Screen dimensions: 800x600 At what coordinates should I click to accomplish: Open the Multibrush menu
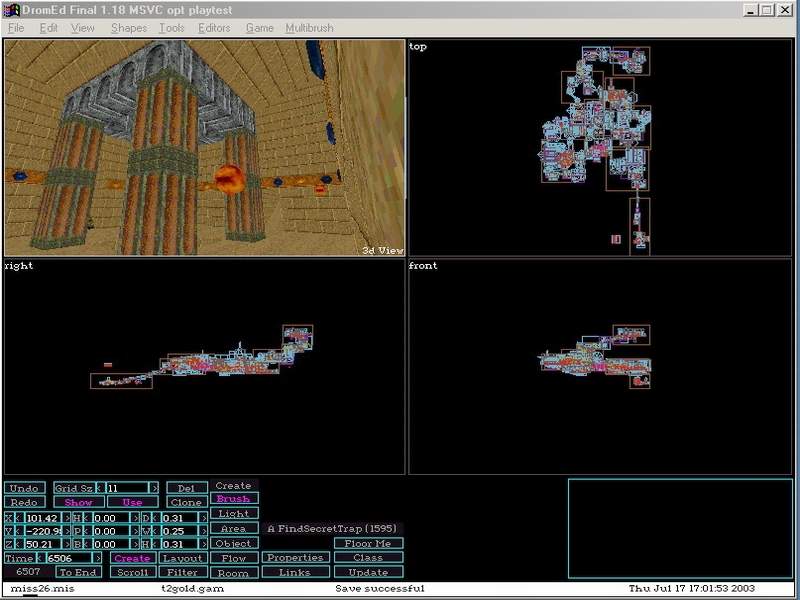(x=309, y=28)
